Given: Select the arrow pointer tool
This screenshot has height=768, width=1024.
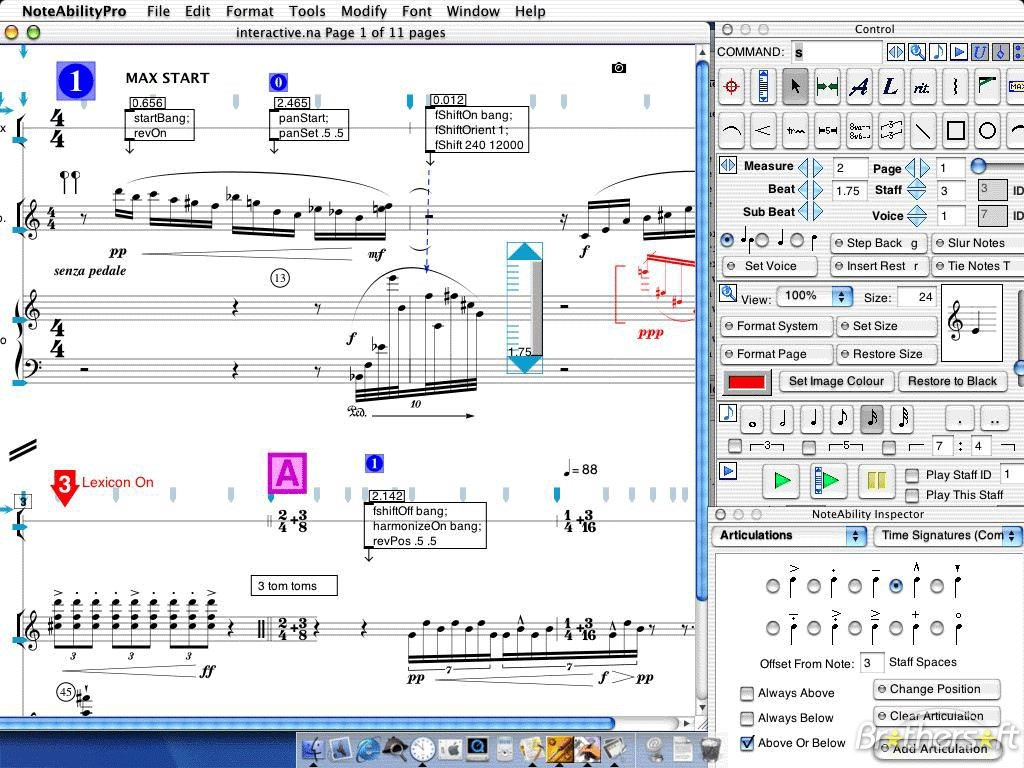Looking at the screenshot, I should [x=795, y=88].
